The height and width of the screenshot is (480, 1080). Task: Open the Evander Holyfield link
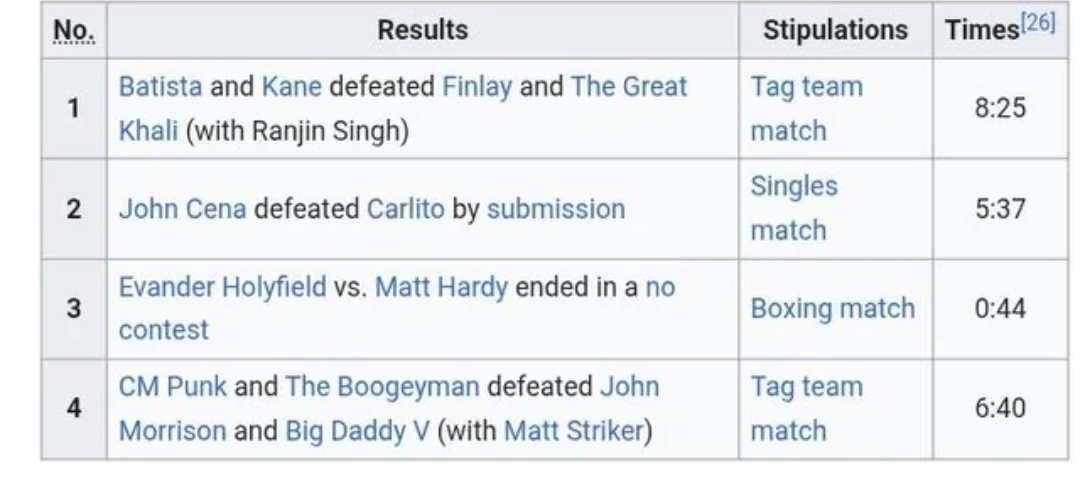pyautogui.click(x=222, y=287)
